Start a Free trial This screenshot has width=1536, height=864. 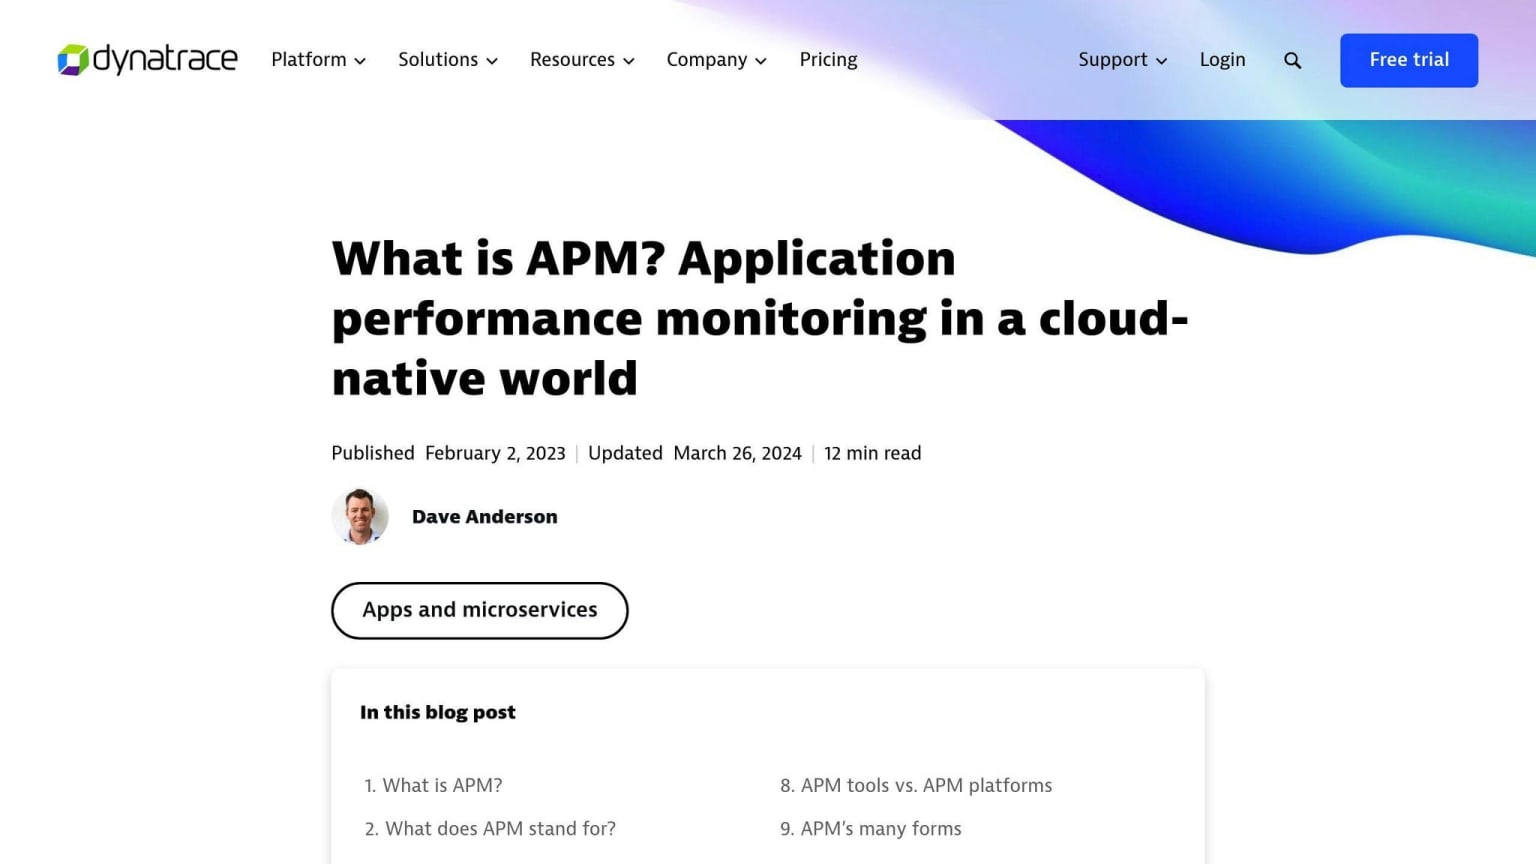1409,60
